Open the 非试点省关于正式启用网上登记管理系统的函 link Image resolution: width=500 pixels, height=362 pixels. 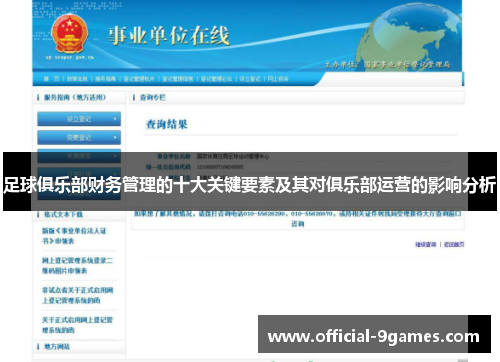click(x=77, y=295)
